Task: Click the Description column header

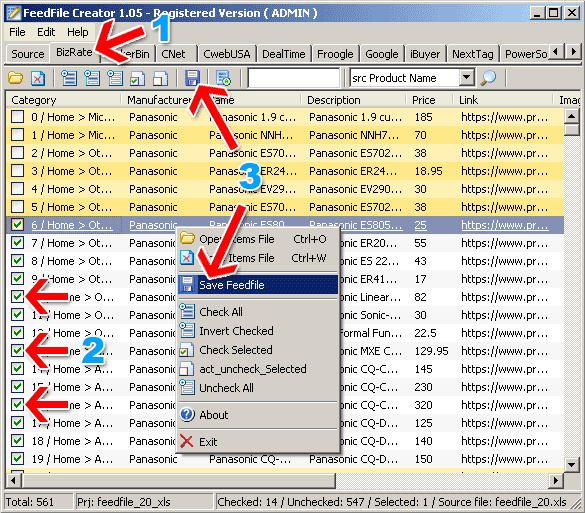Action: 354,100
